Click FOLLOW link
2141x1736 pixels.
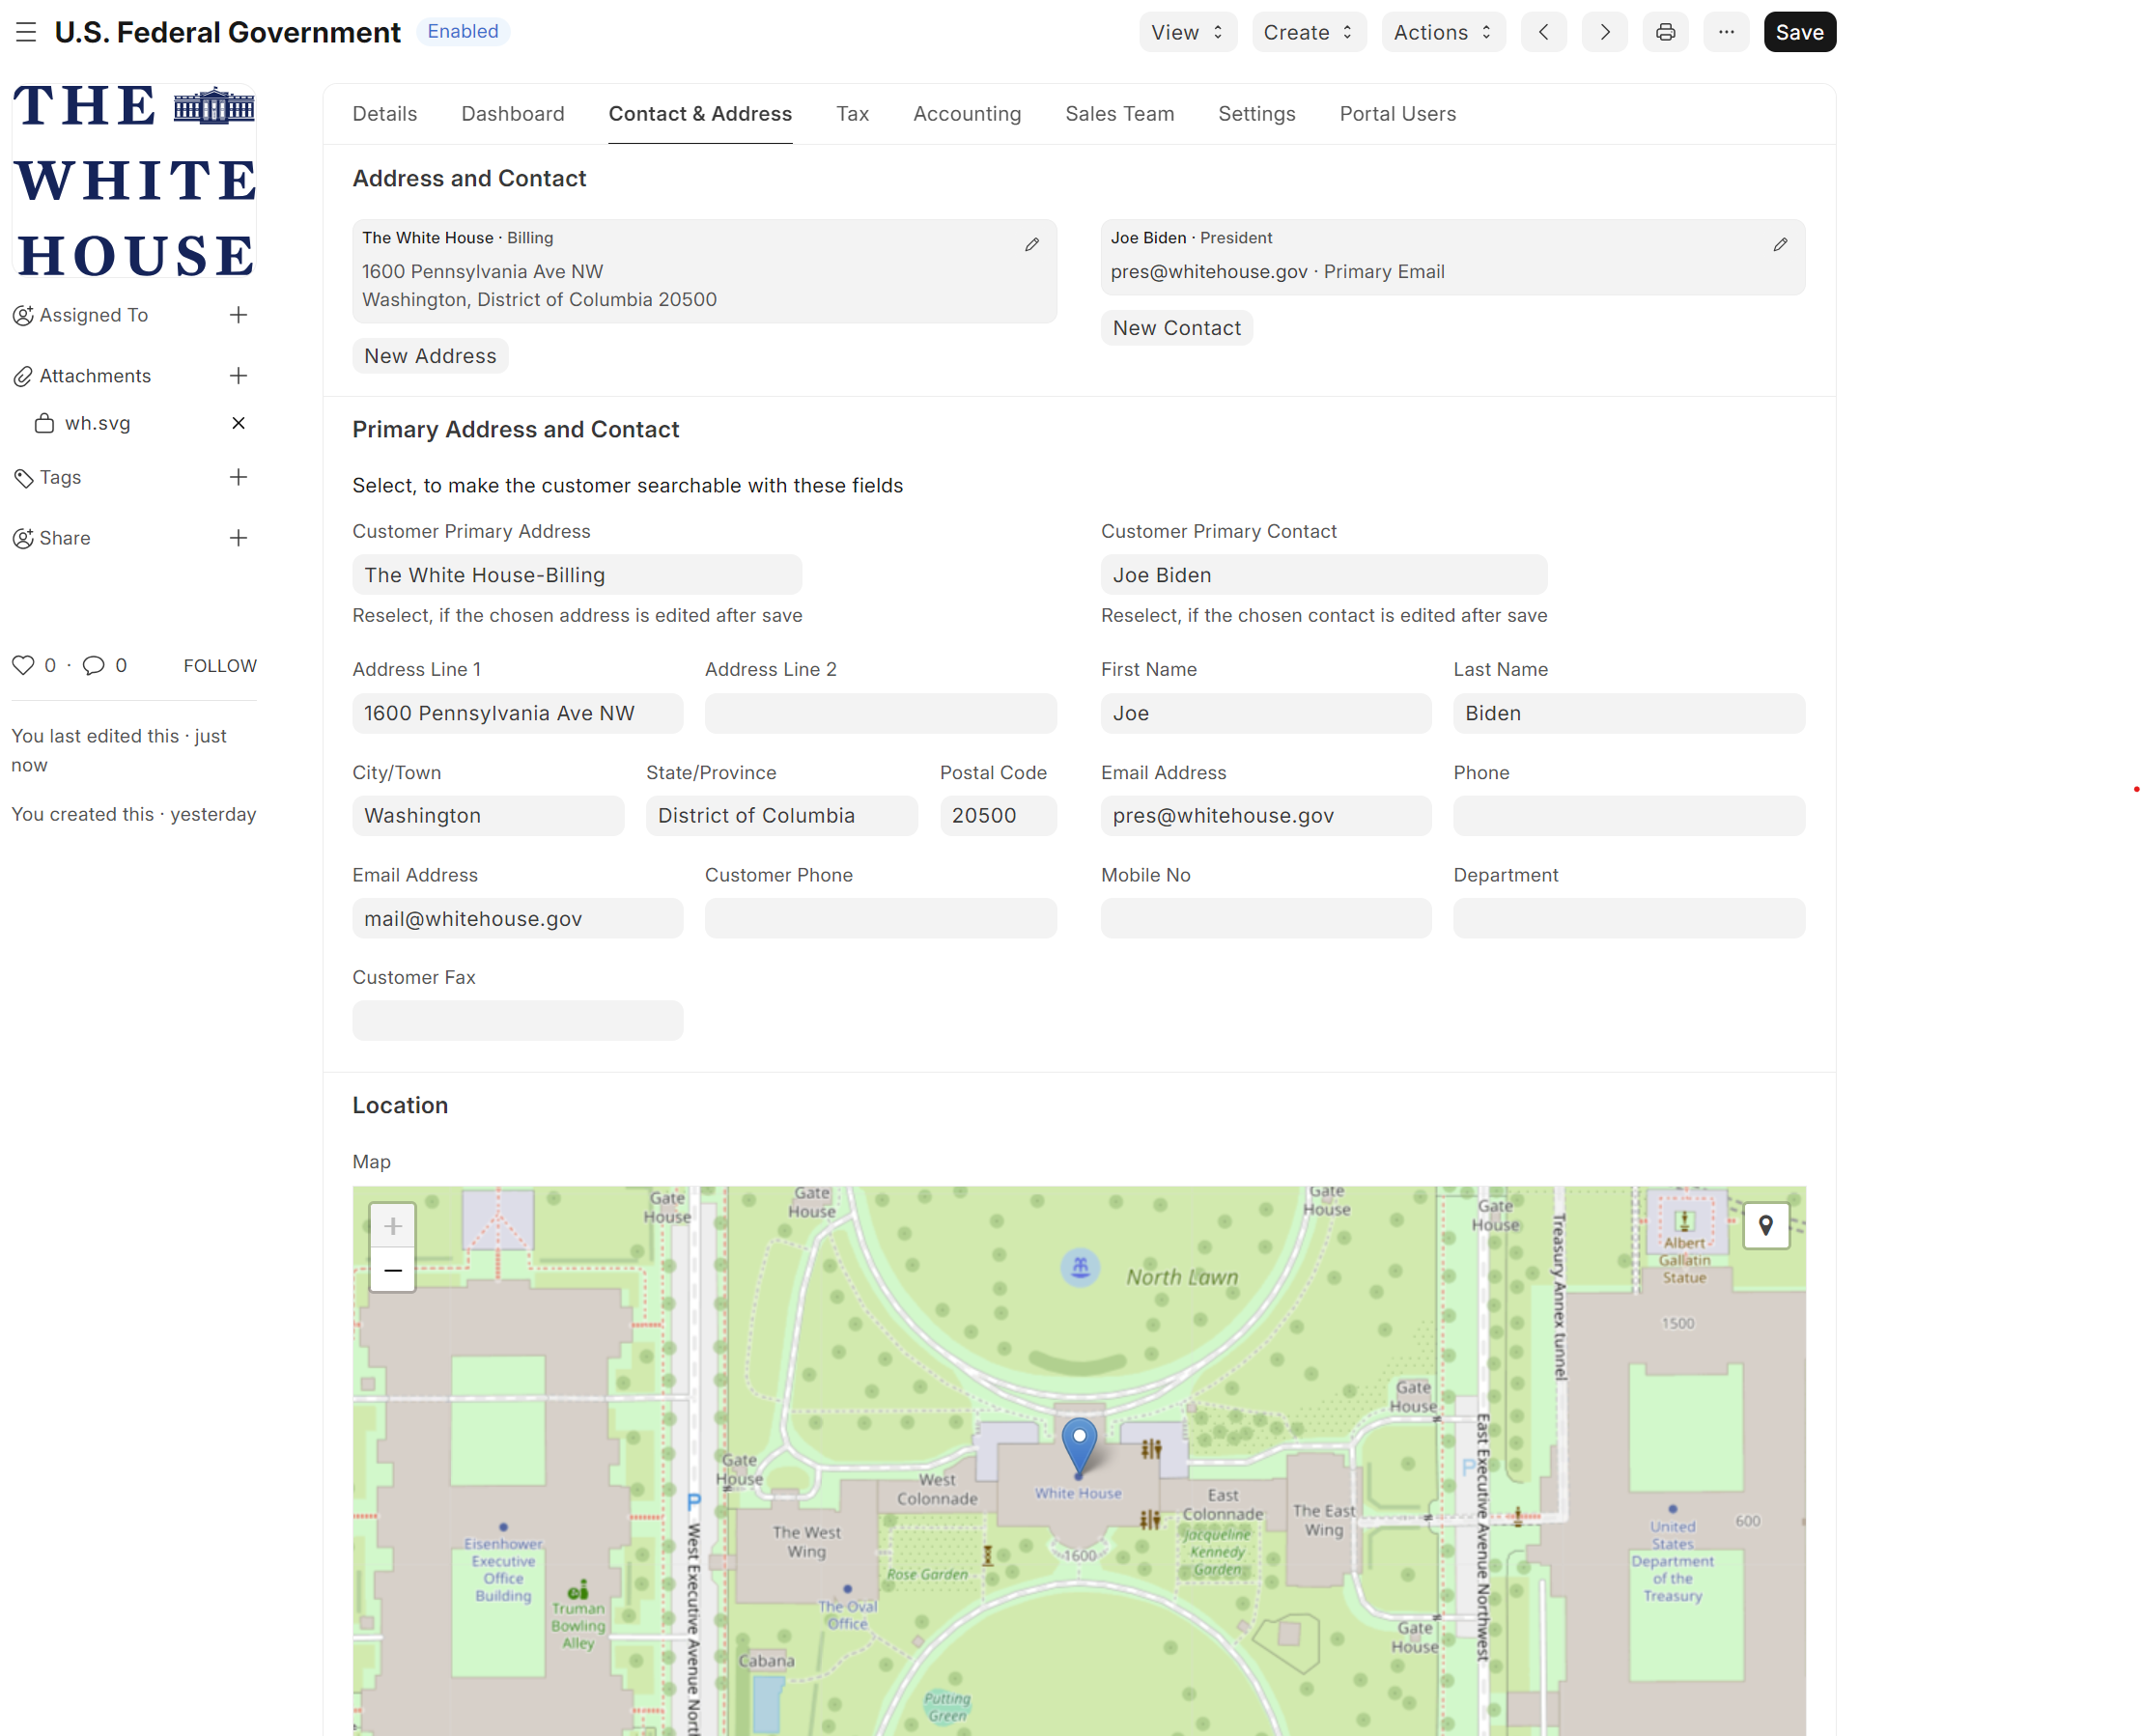pos(220,666)
